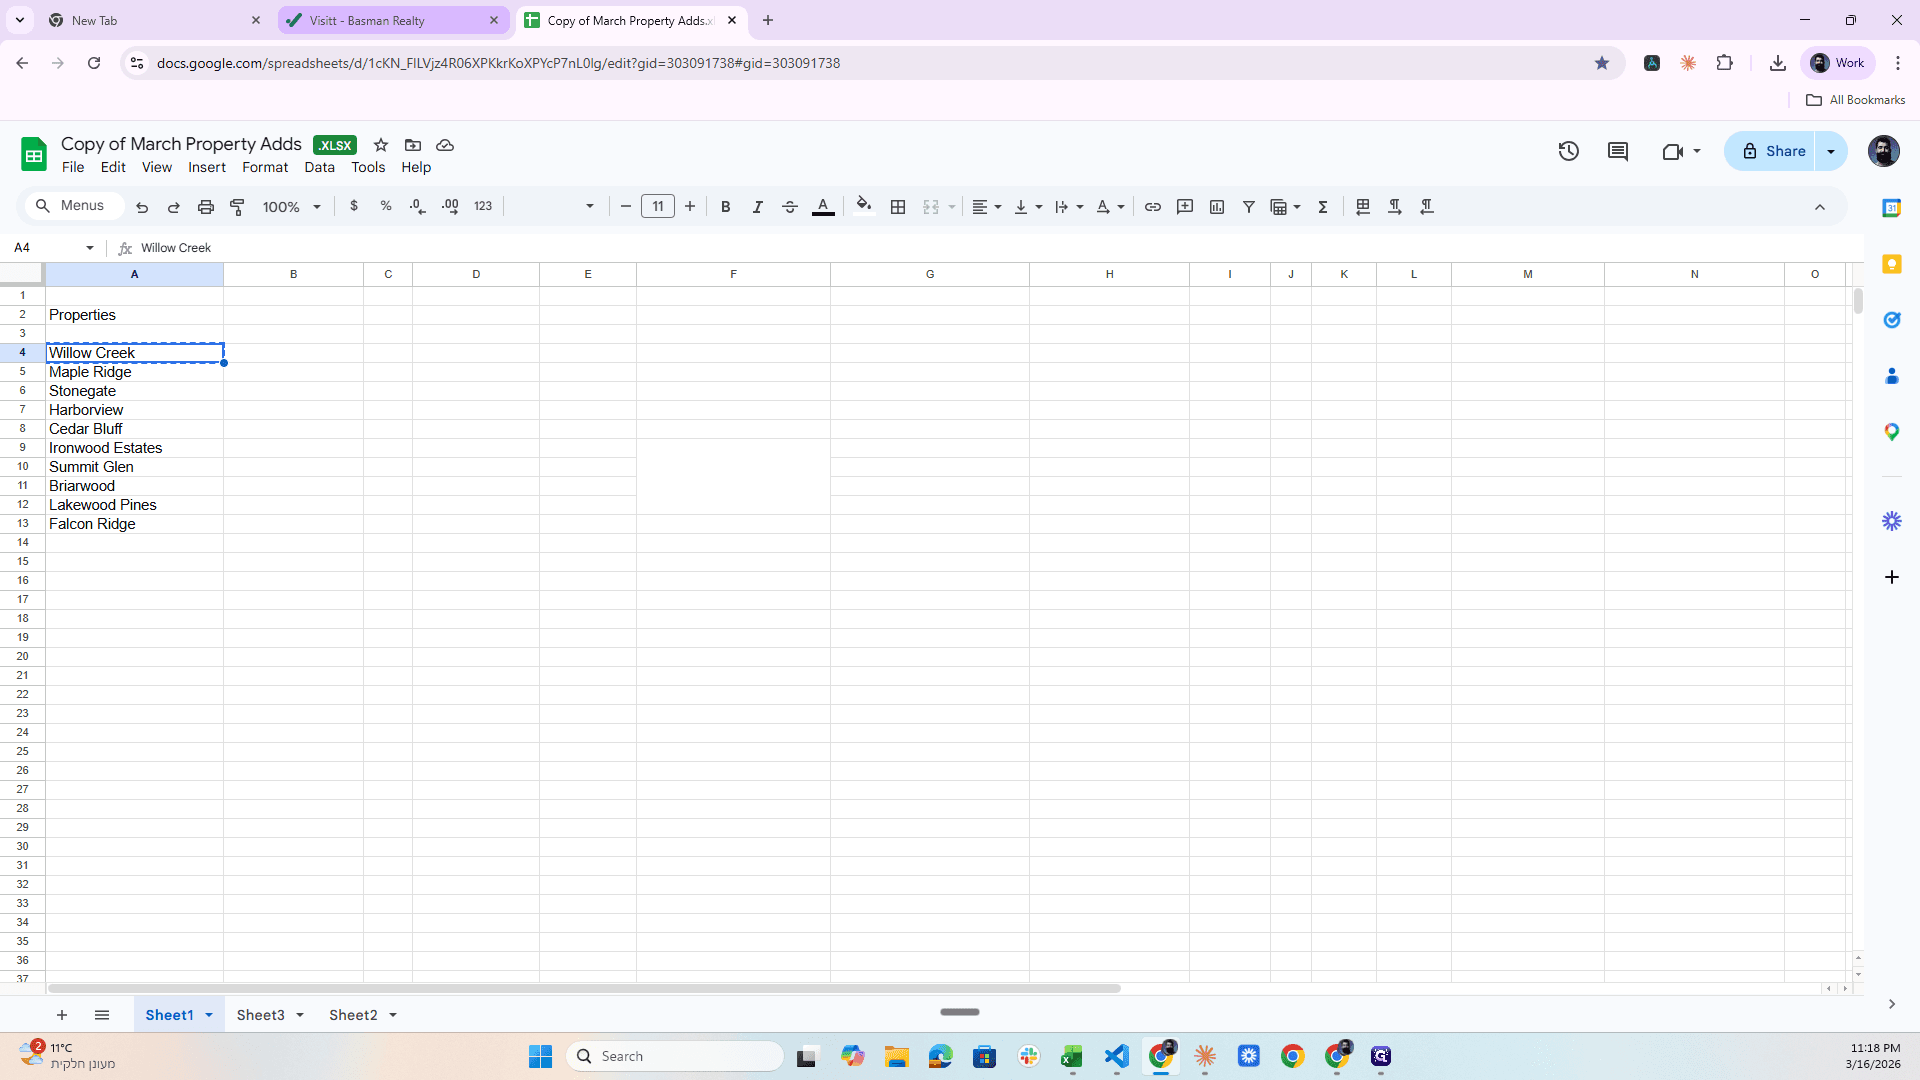
Task: Select the Paint format tool
Action: tap(238, 207)
